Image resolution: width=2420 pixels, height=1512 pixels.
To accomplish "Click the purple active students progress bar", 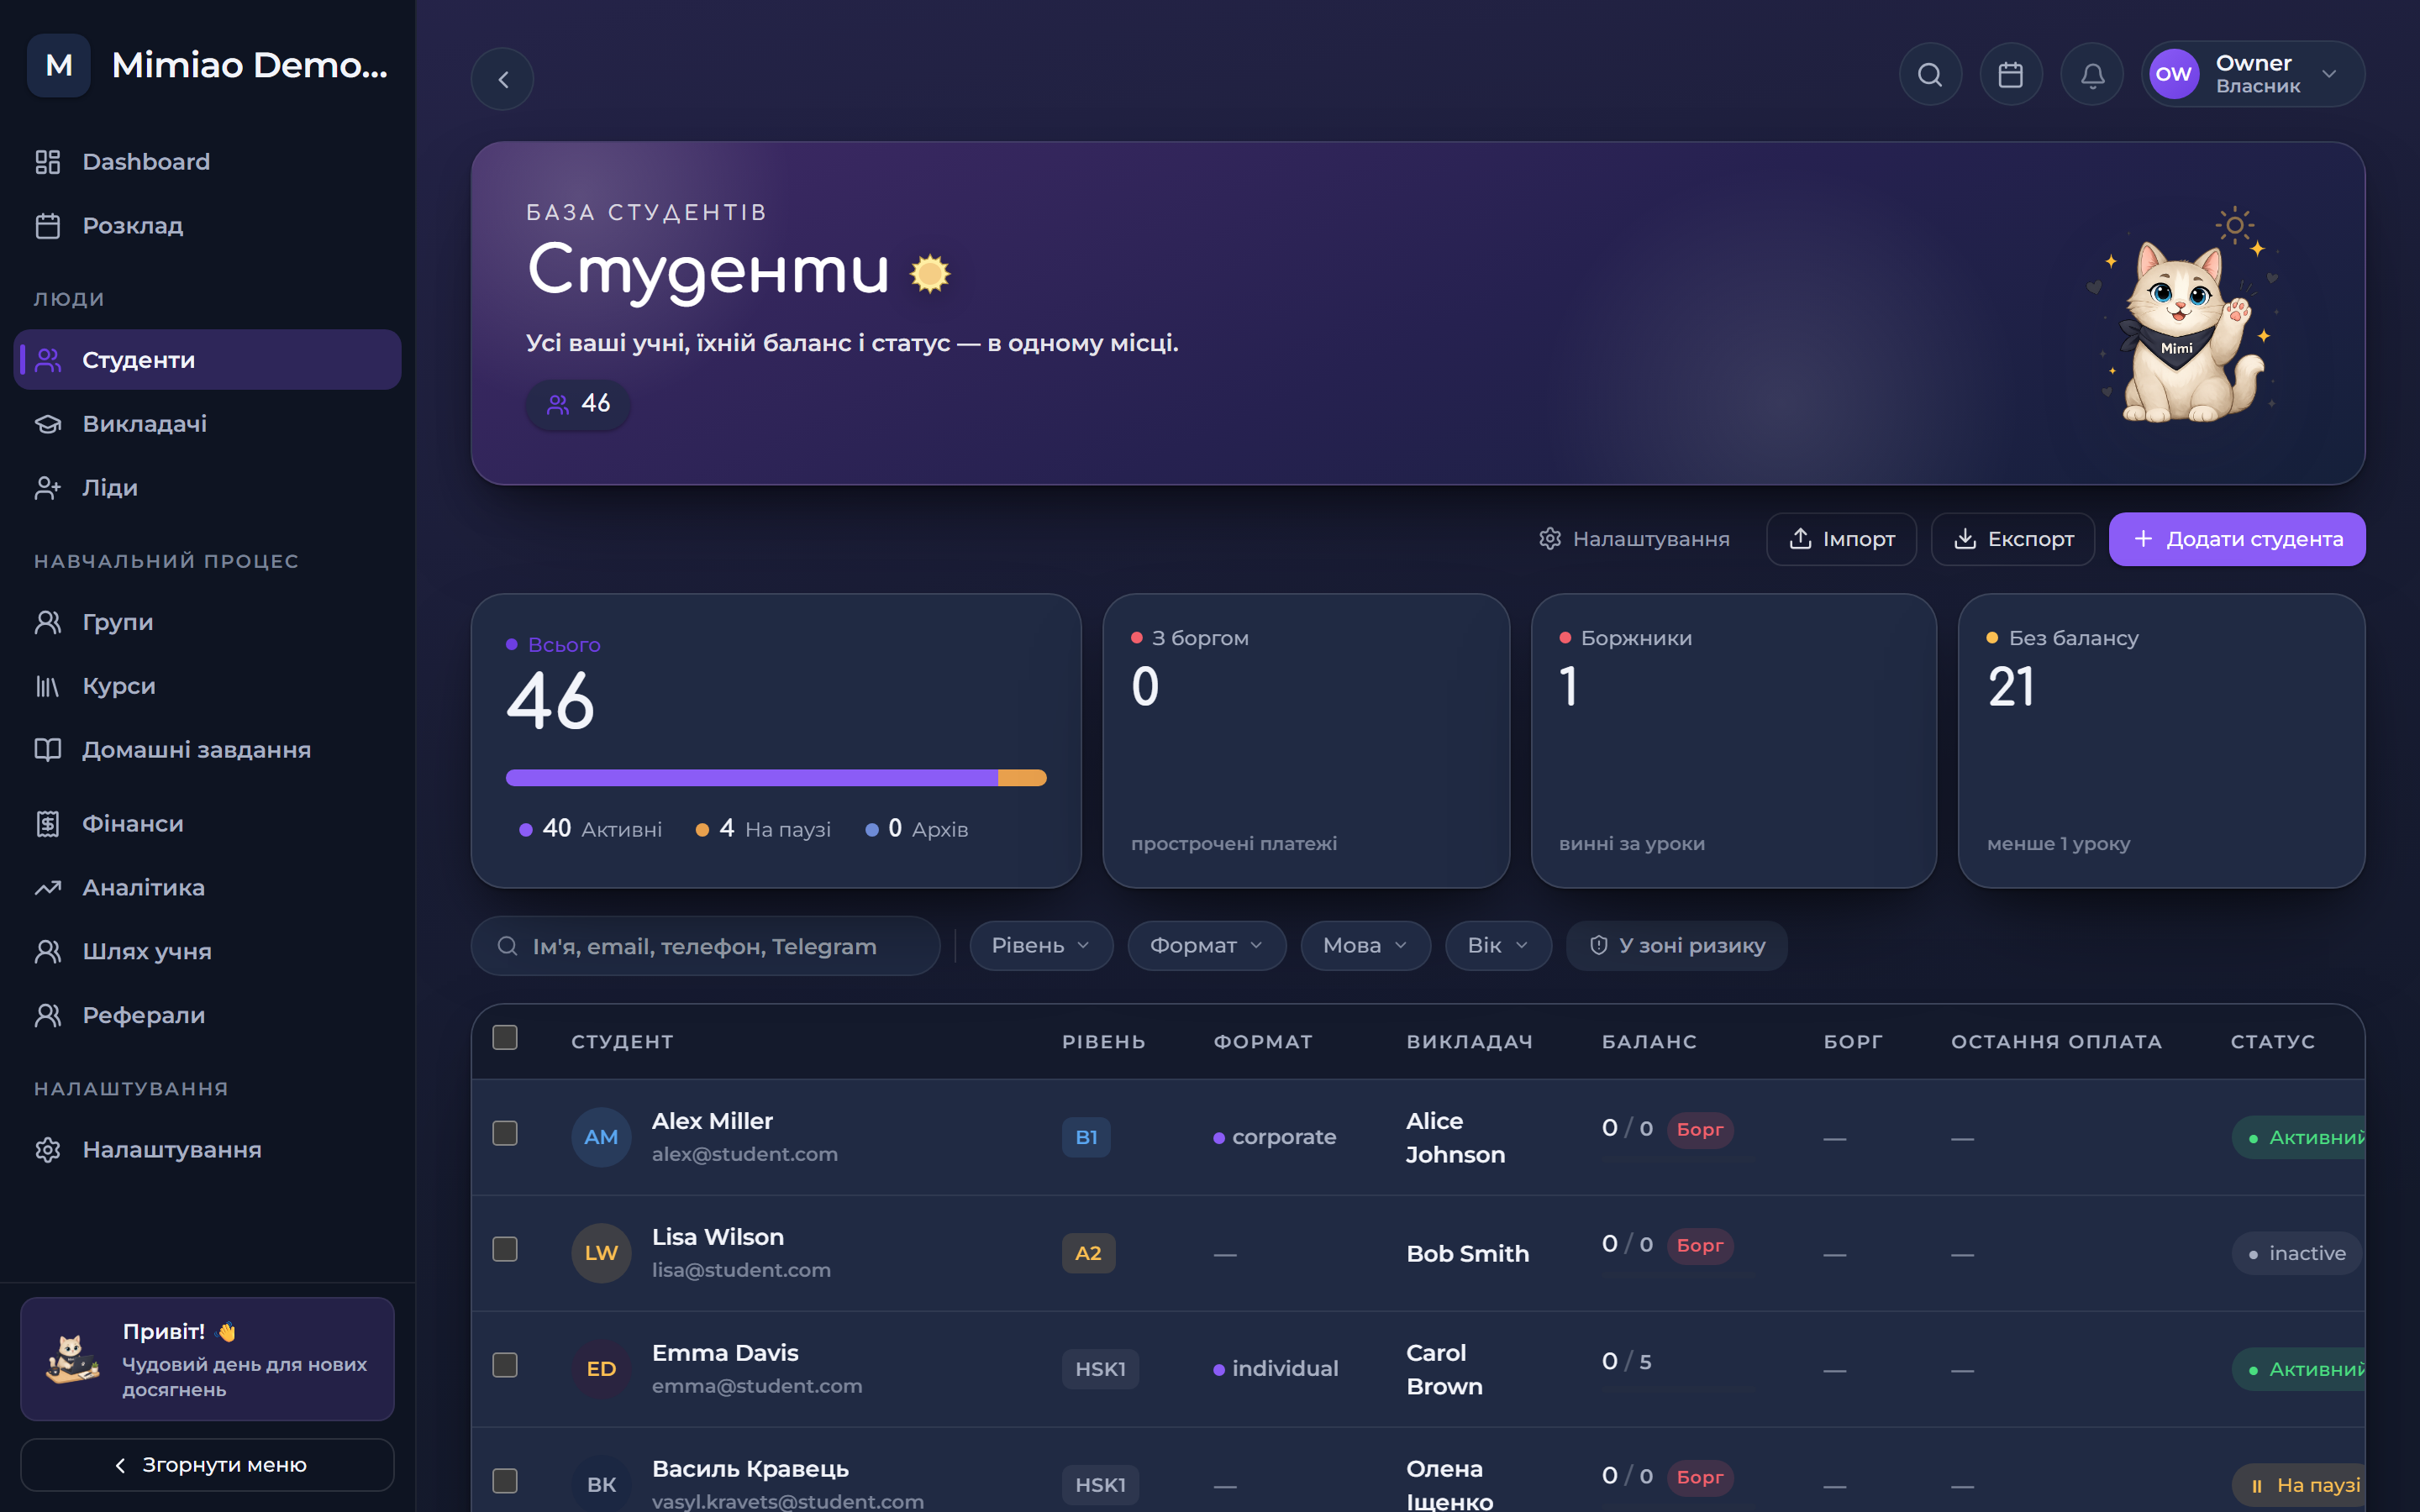I will coord(752,778).
